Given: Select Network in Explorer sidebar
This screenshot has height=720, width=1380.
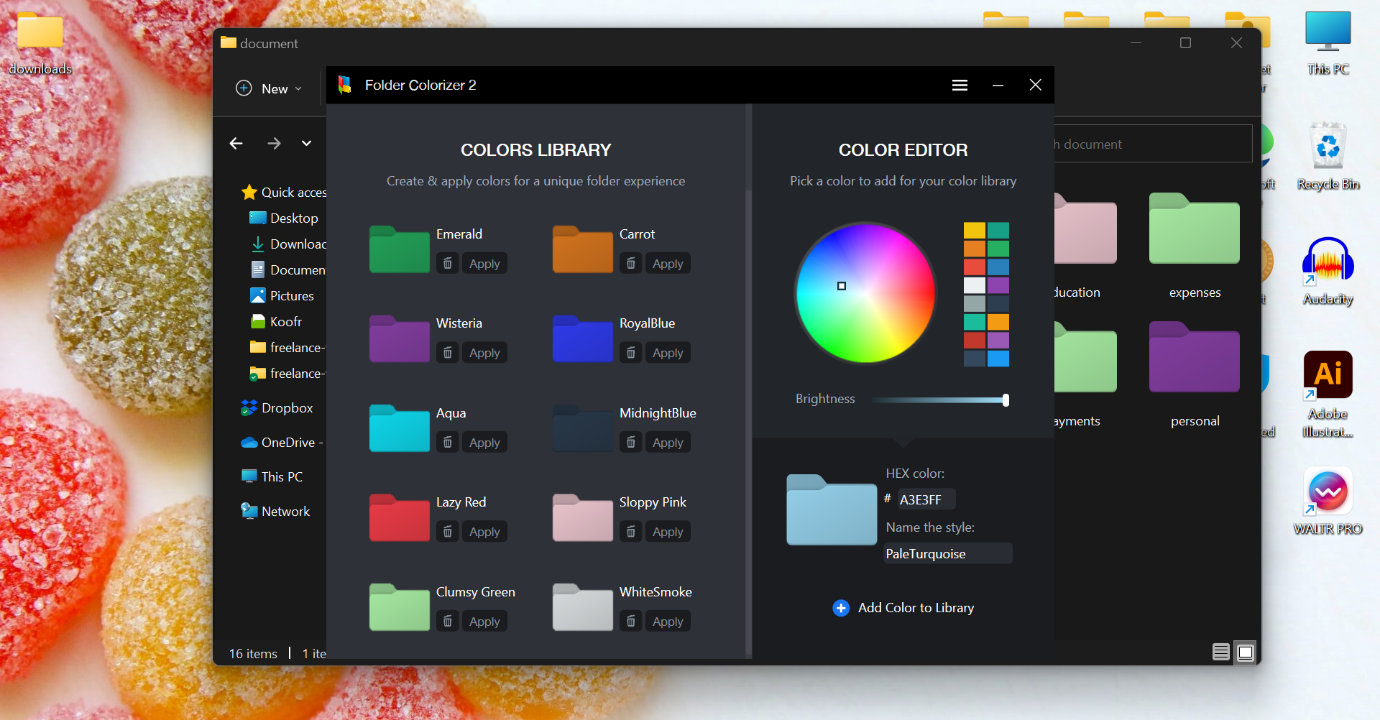Looking at the screenshot, I should [275, 511].
